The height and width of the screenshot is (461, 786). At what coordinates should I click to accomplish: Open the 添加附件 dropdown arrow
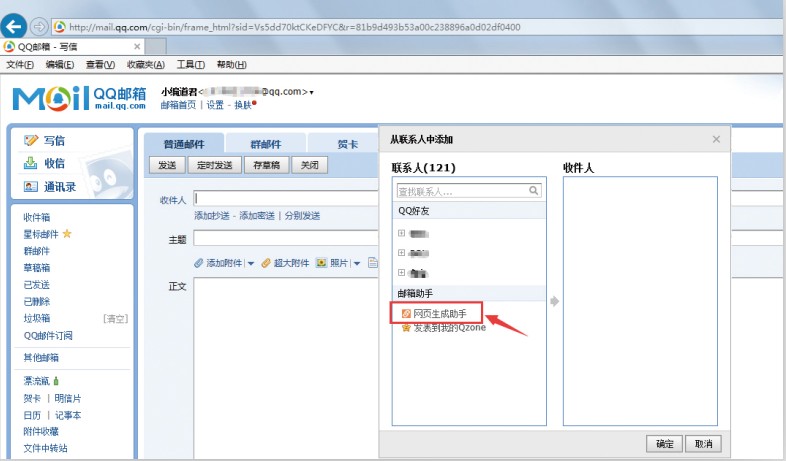[251, 264]
